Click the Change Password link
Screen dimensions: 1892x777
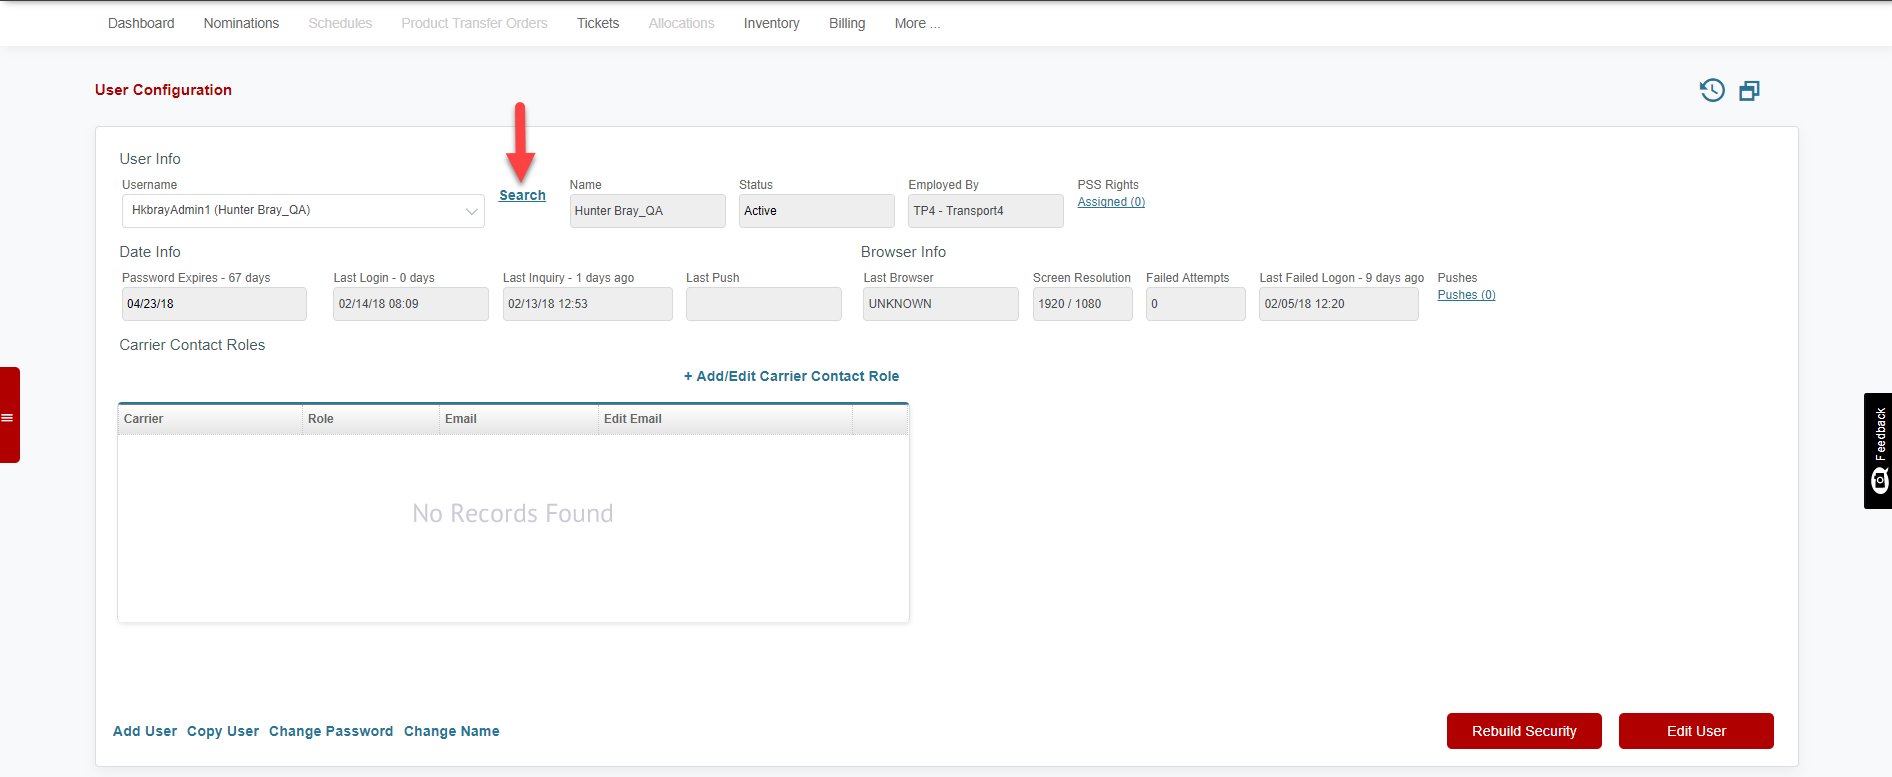click(x=330, y=731)
